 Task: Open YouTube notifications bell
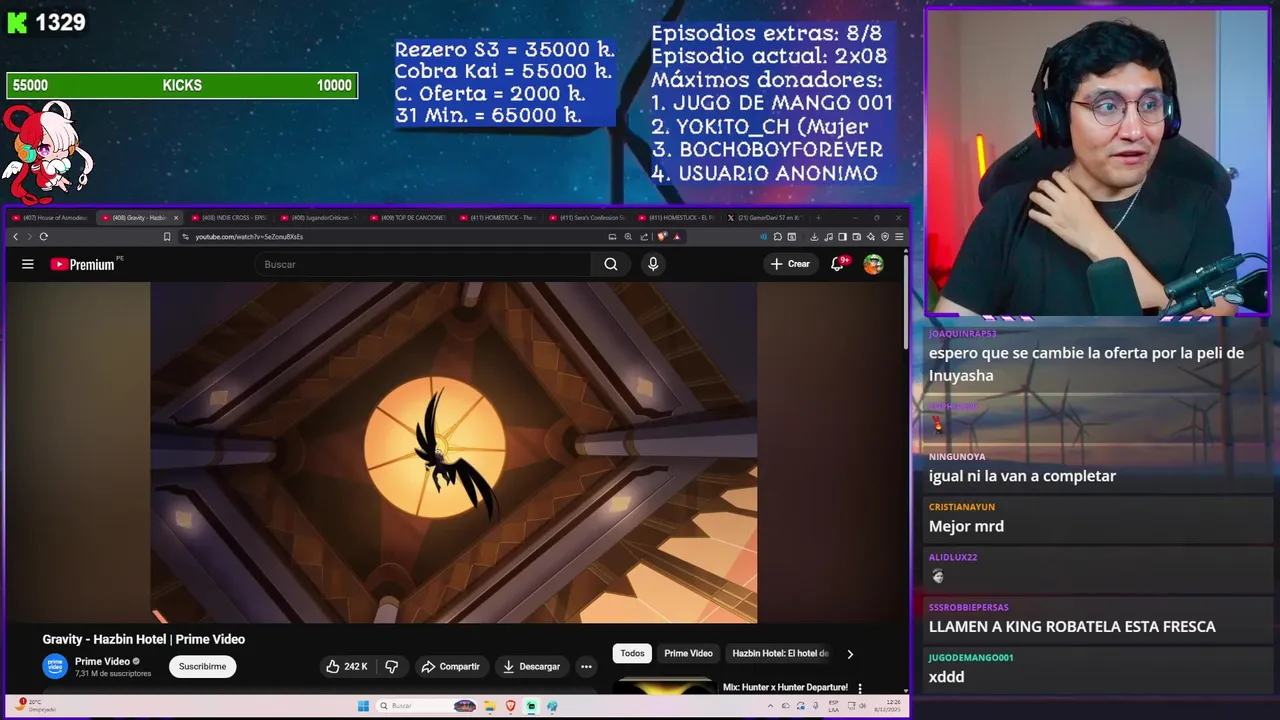tap(838, 264)
